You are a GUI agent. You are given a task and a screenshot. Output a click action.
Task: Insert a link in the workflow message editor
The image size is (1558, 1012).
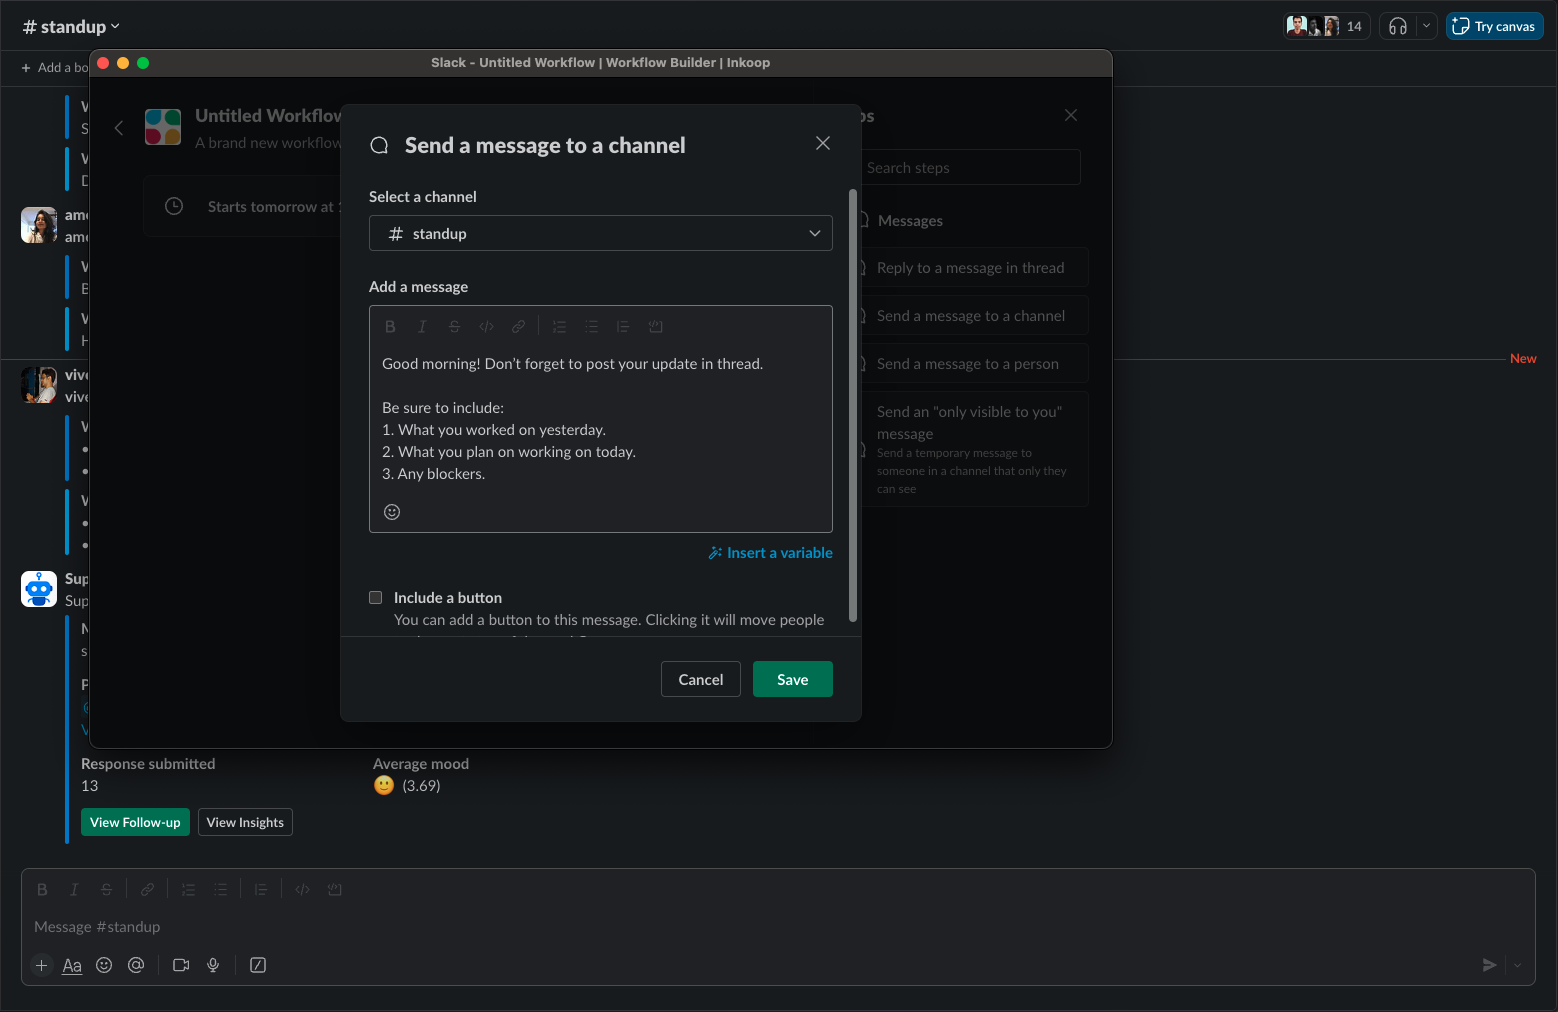coord(519,327)
